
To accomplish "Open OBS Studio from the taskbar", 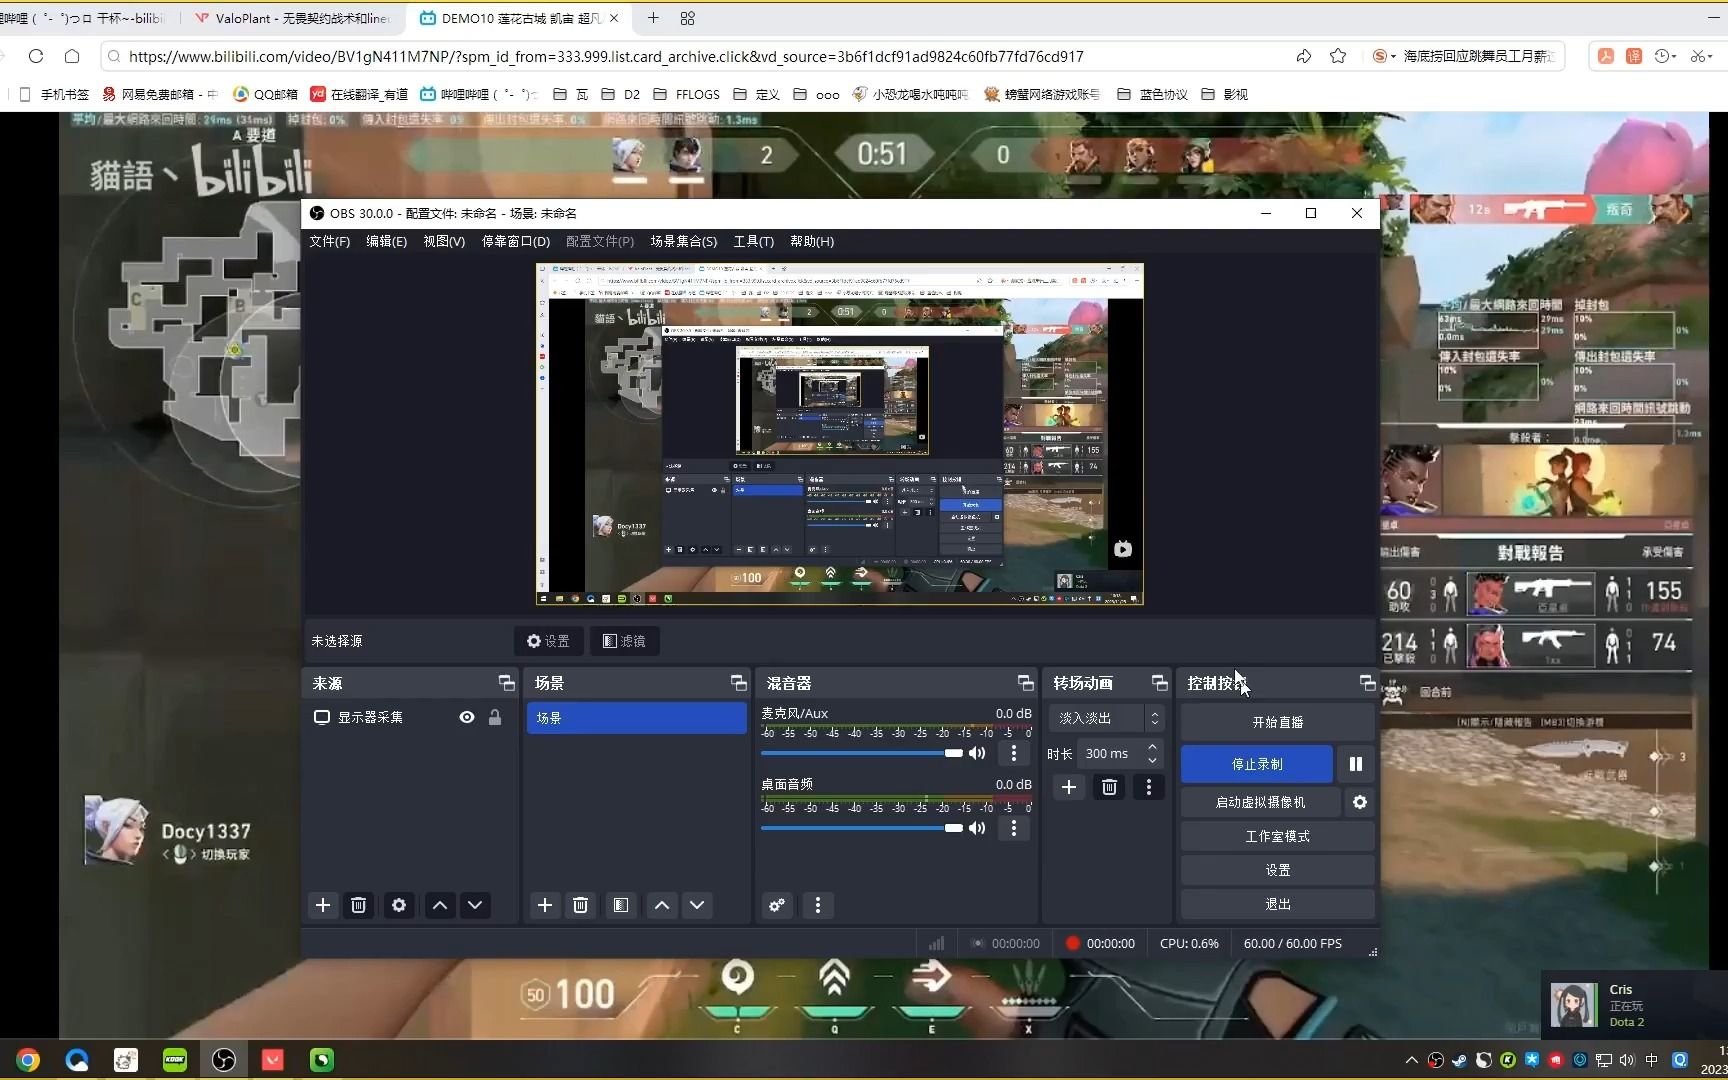I will click(223, 1060).
